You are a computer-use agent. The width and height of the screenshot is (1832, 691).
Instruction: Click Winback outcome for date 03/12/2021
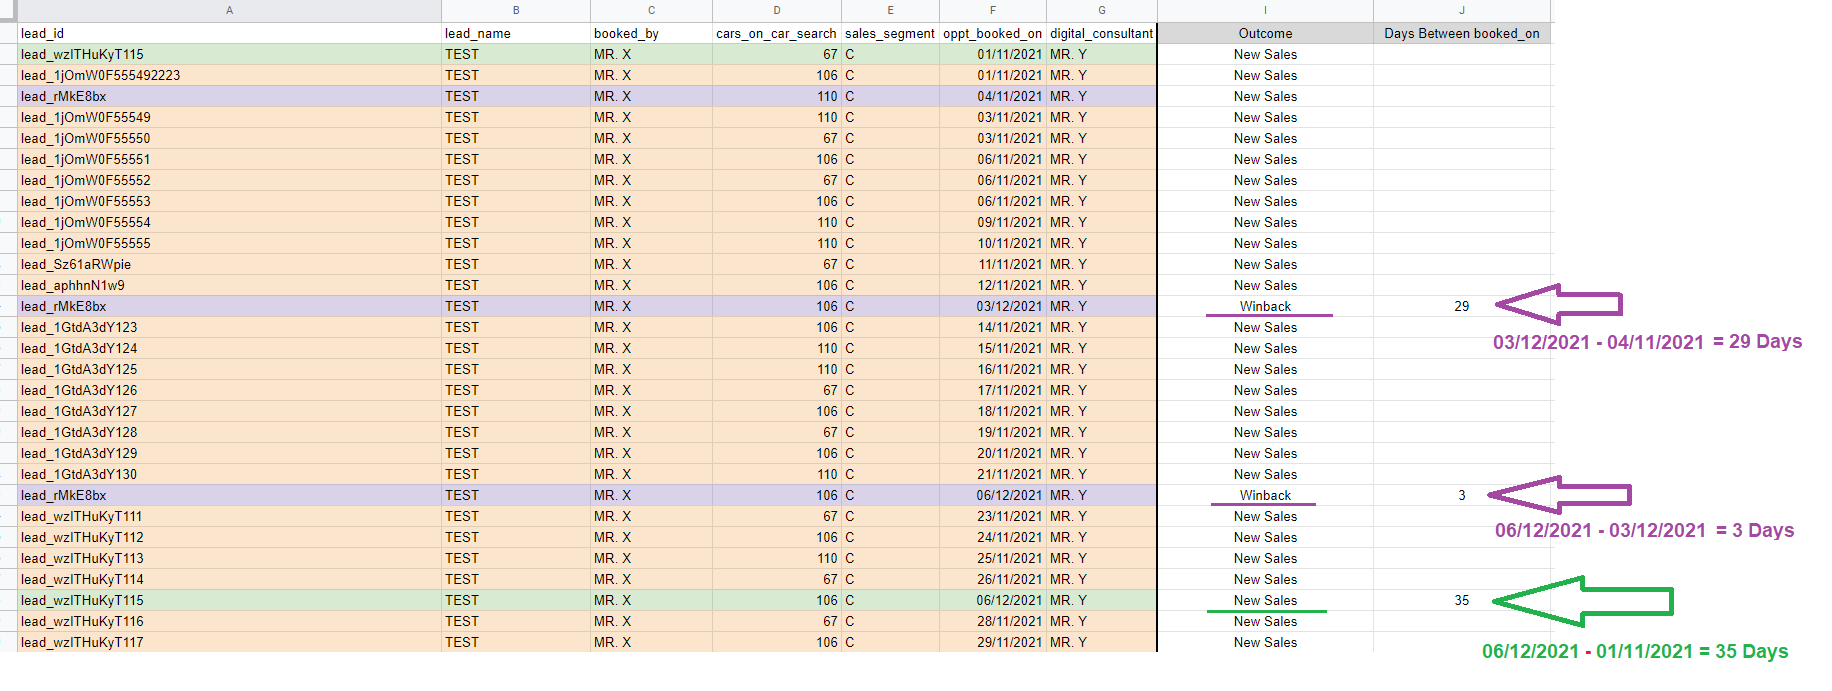click(x=1265, y=306)
